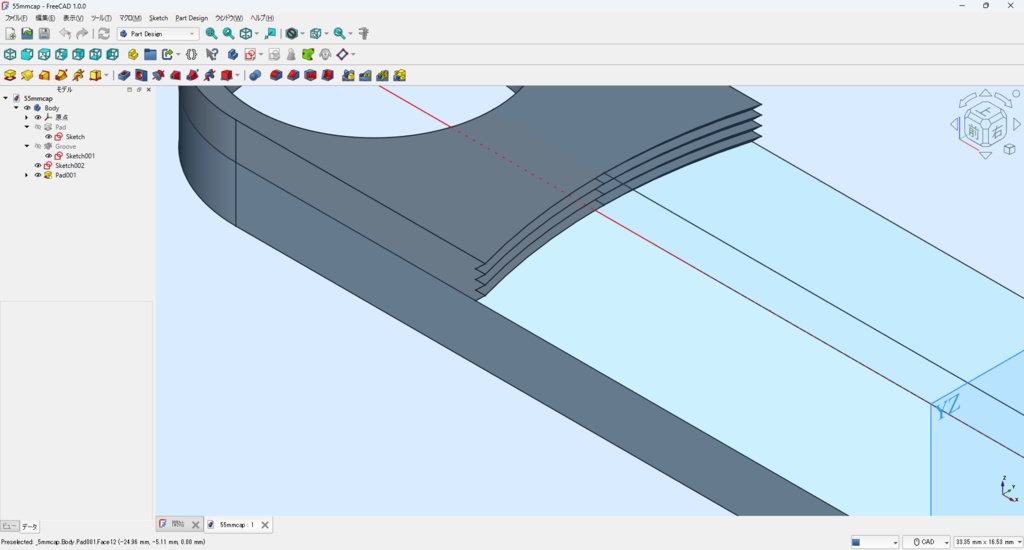Image resolution: width=1024 pixels, height=550 pixels.
Task: Save the document with the floppy icon
Action: pos(44,33)
